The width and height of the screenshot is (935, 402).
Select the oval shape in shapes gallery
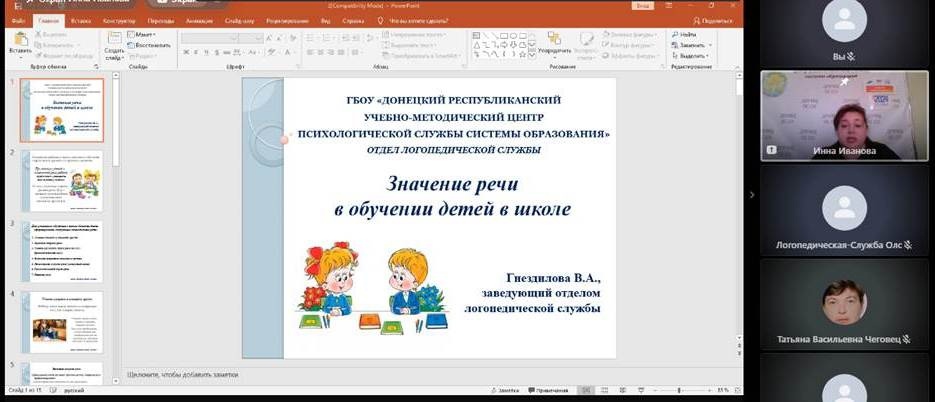[513, 36]
